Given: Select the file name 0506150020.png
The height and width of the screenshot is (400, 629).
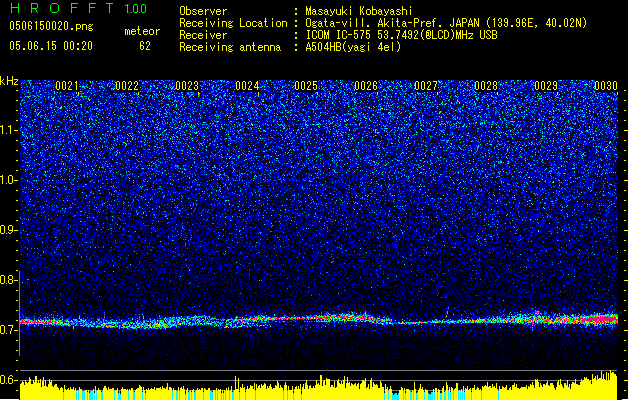Looking at the screenshot, I should click(51, 26).
